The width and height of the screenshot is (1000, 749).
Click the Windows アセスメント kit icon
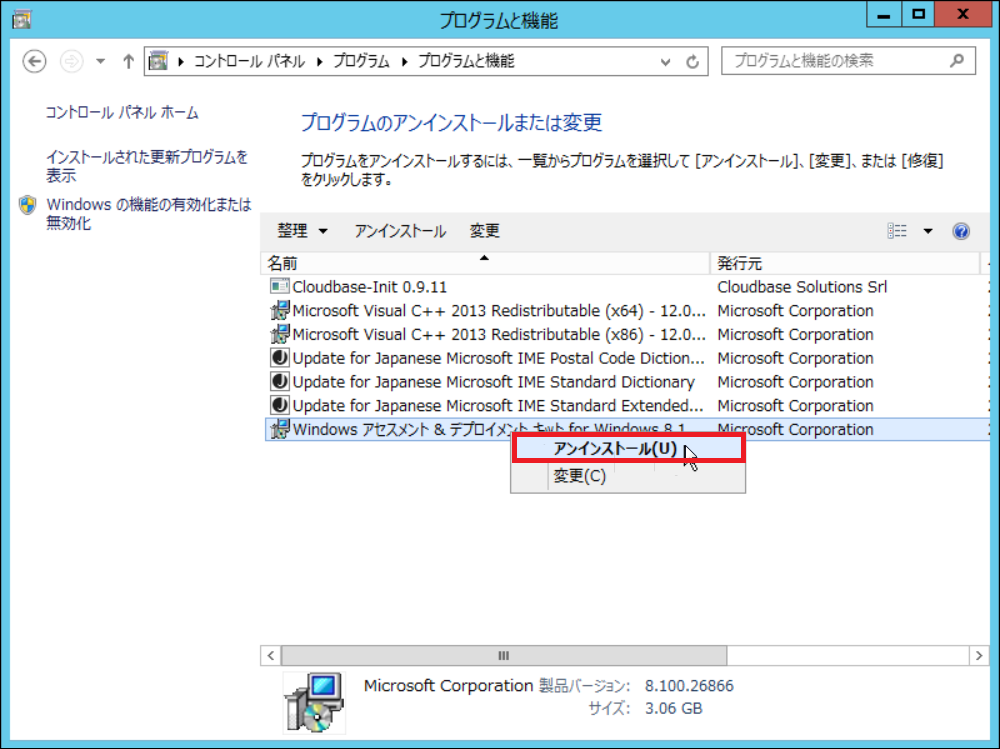pos(279,429)
